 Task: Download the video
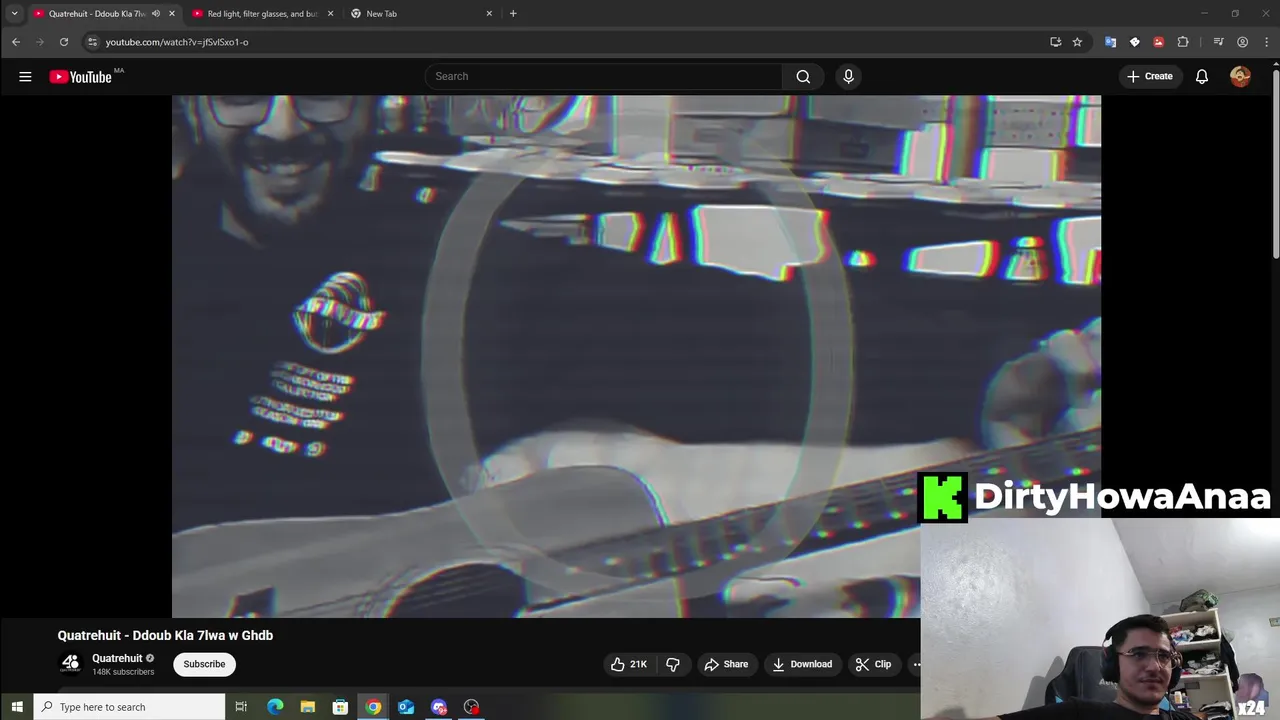(x=802, y=664)
